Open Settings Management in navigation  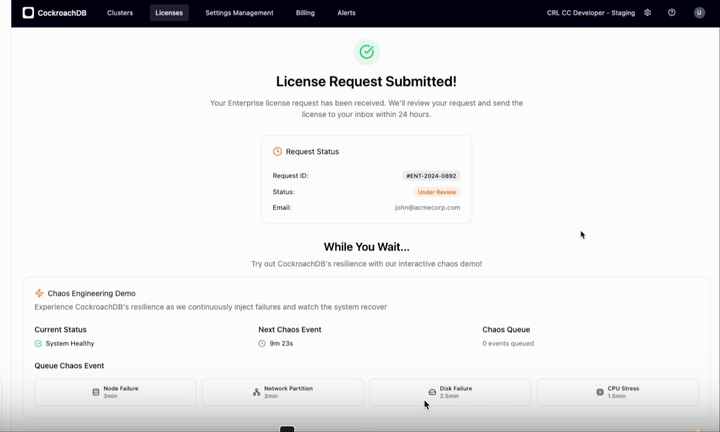(239, 13)
